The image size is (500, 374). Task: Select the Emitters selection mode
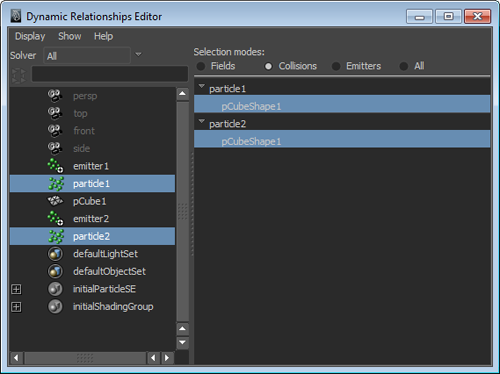coord(336,66)
